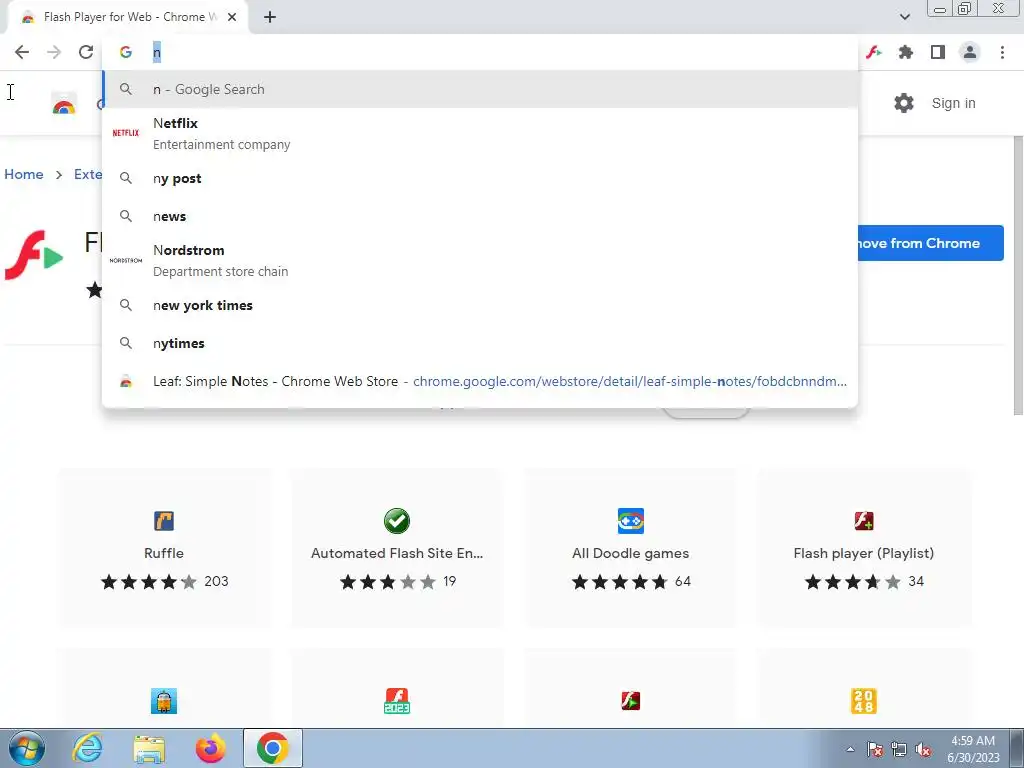
Task: Select the Nordstrom suggestion
Action: [480, 261]
